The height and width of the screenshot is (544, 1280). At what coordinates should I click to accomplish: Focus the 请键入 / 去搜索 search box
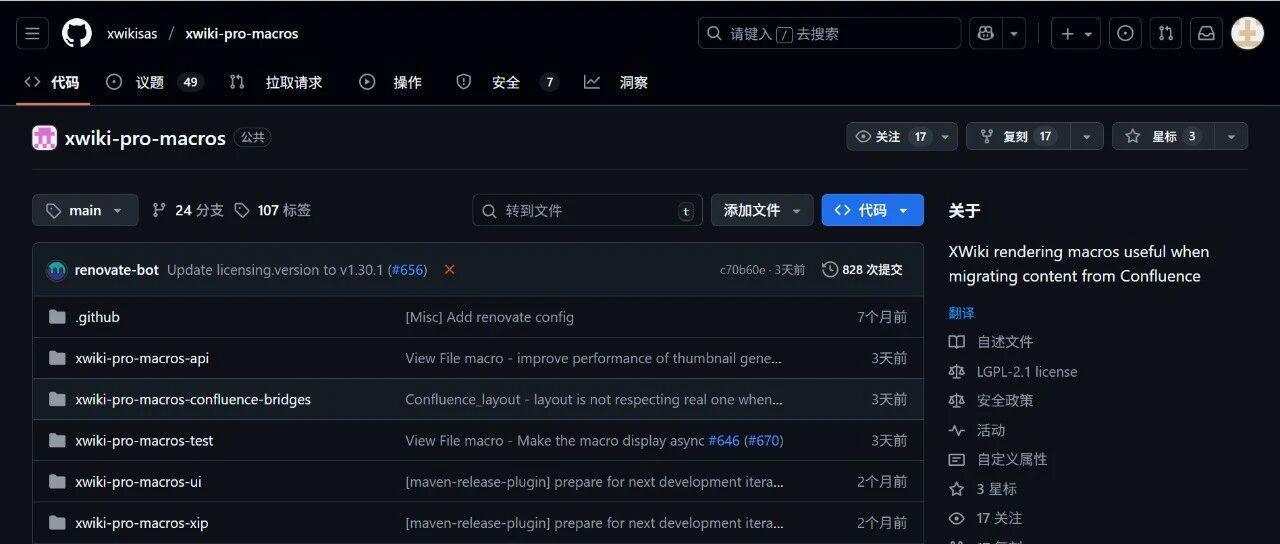click(x=829, y=33)
